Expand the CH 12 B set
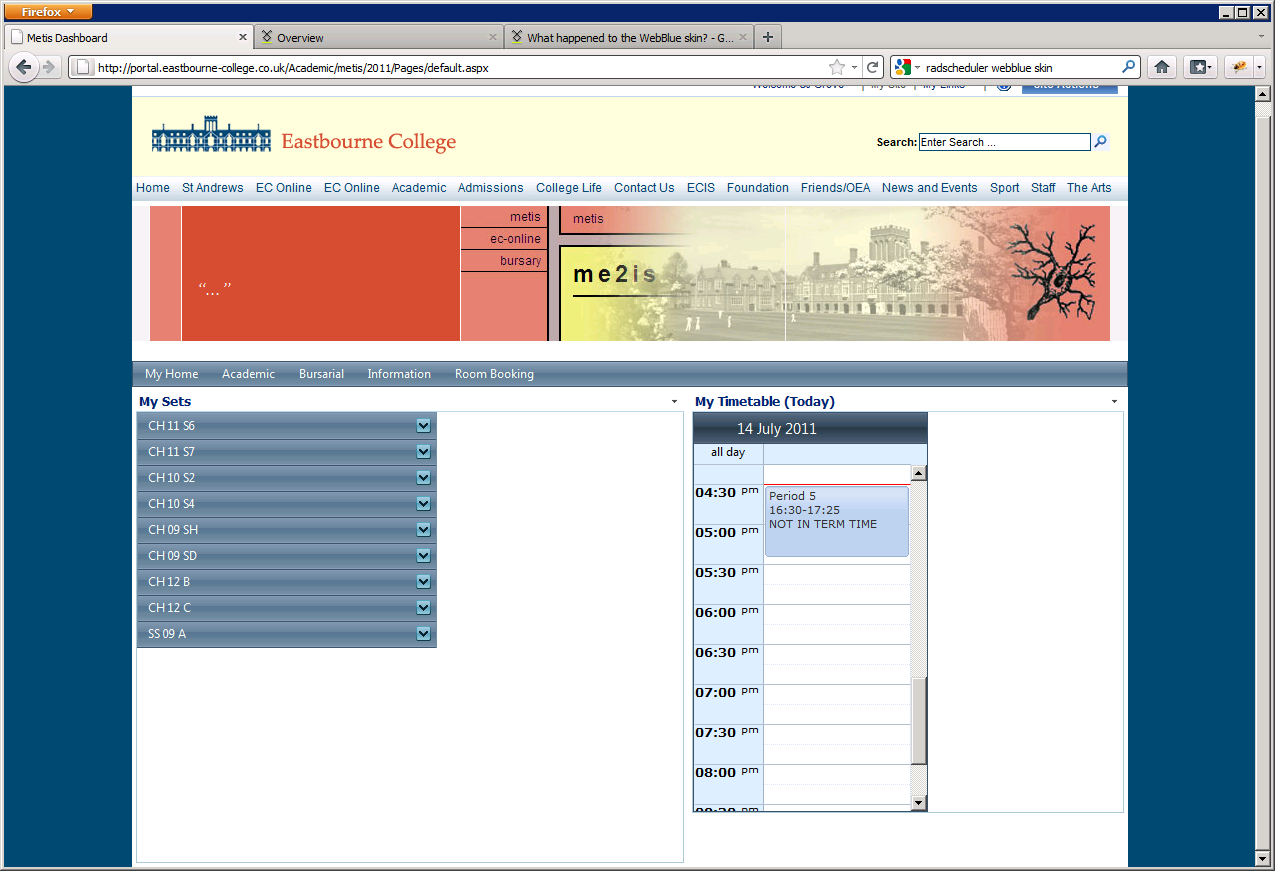 424,582
